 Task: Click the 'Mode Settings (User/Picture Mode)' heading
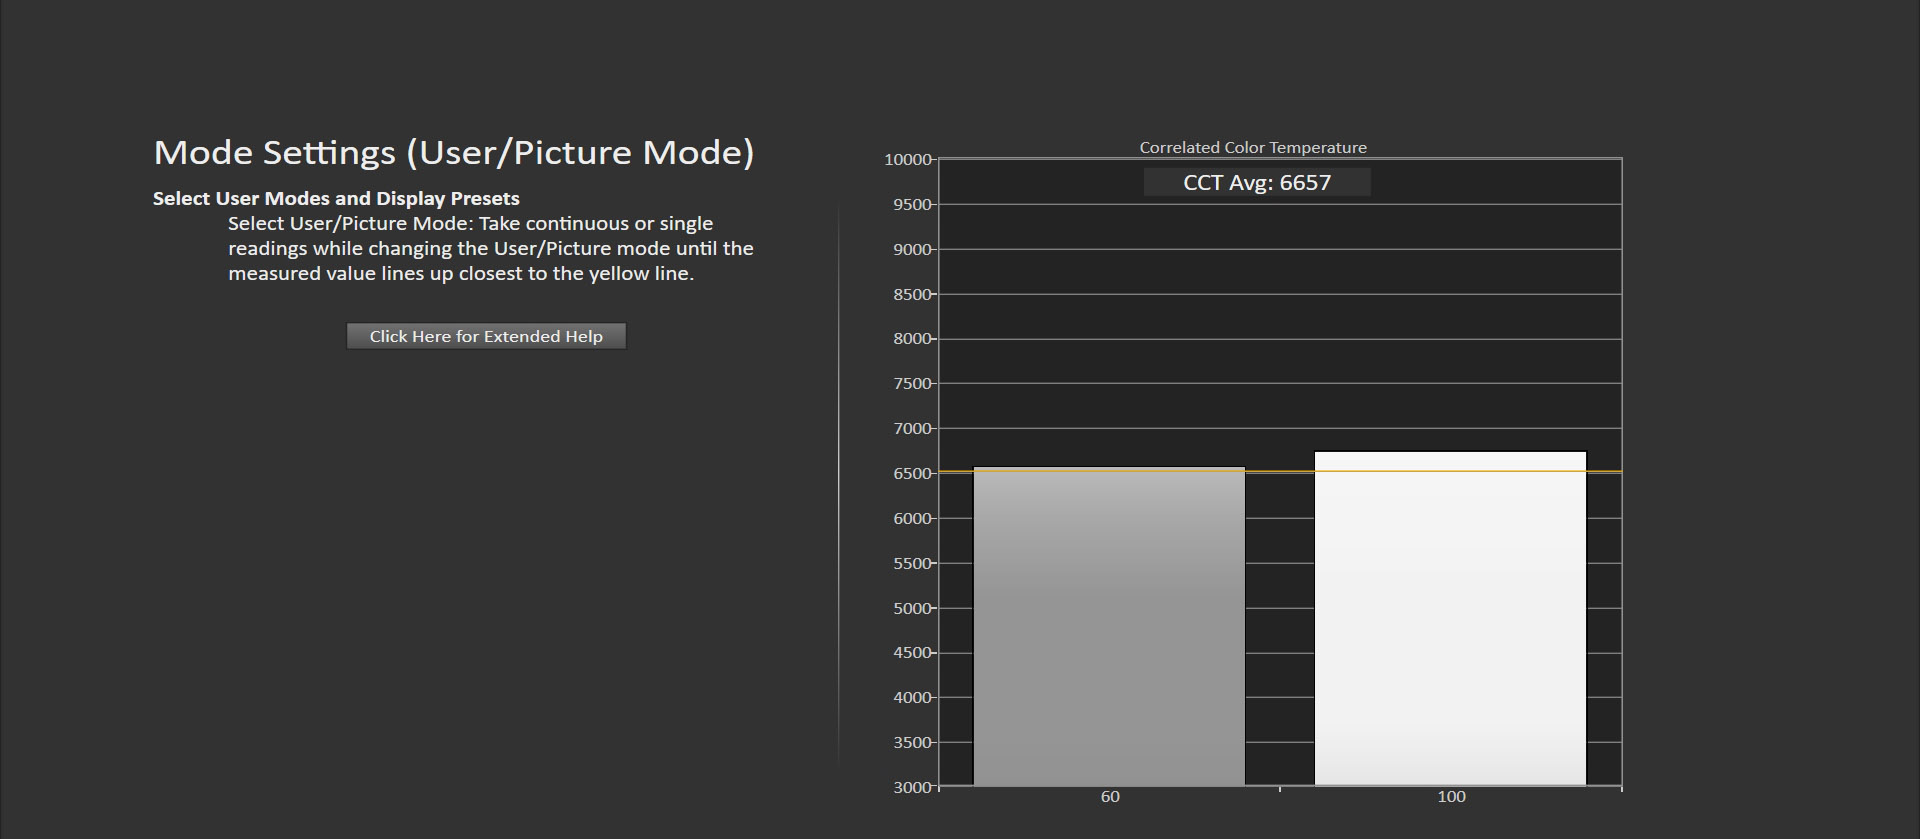point(454,152)
